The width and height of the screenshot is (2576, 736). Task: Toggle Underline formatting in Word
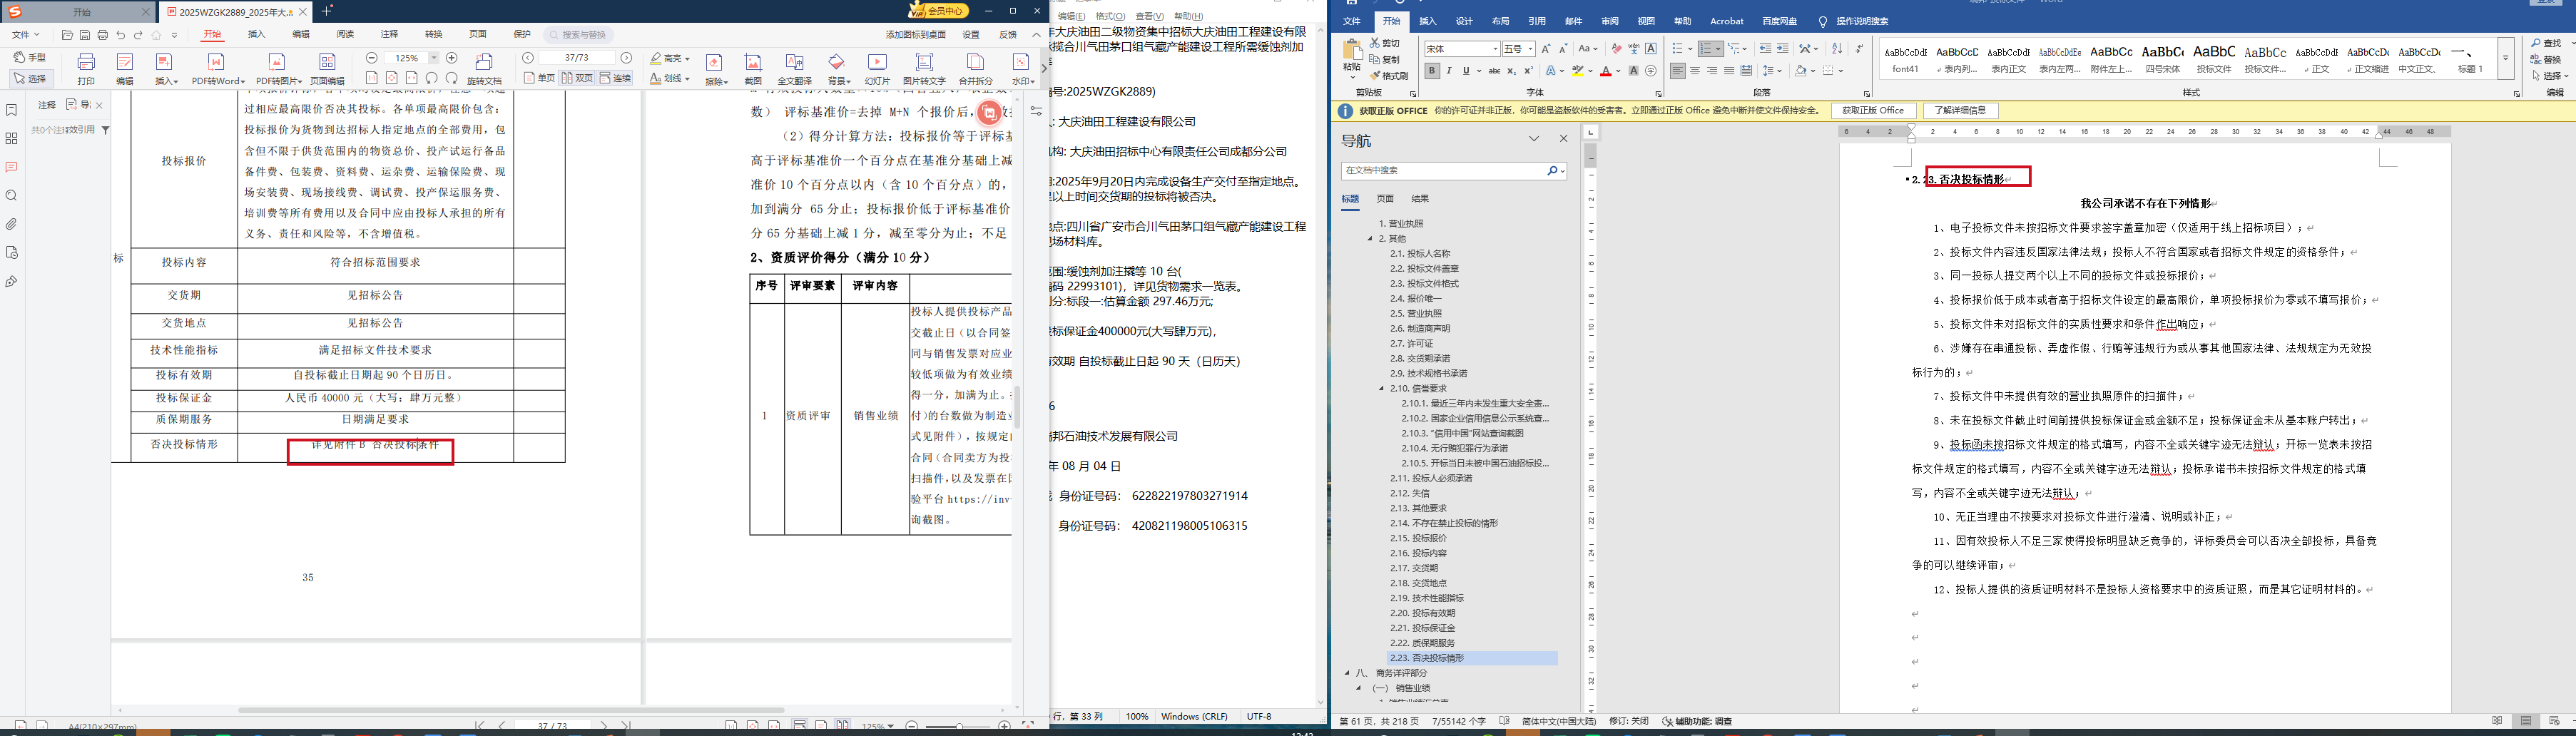[x=1466, y=71]
